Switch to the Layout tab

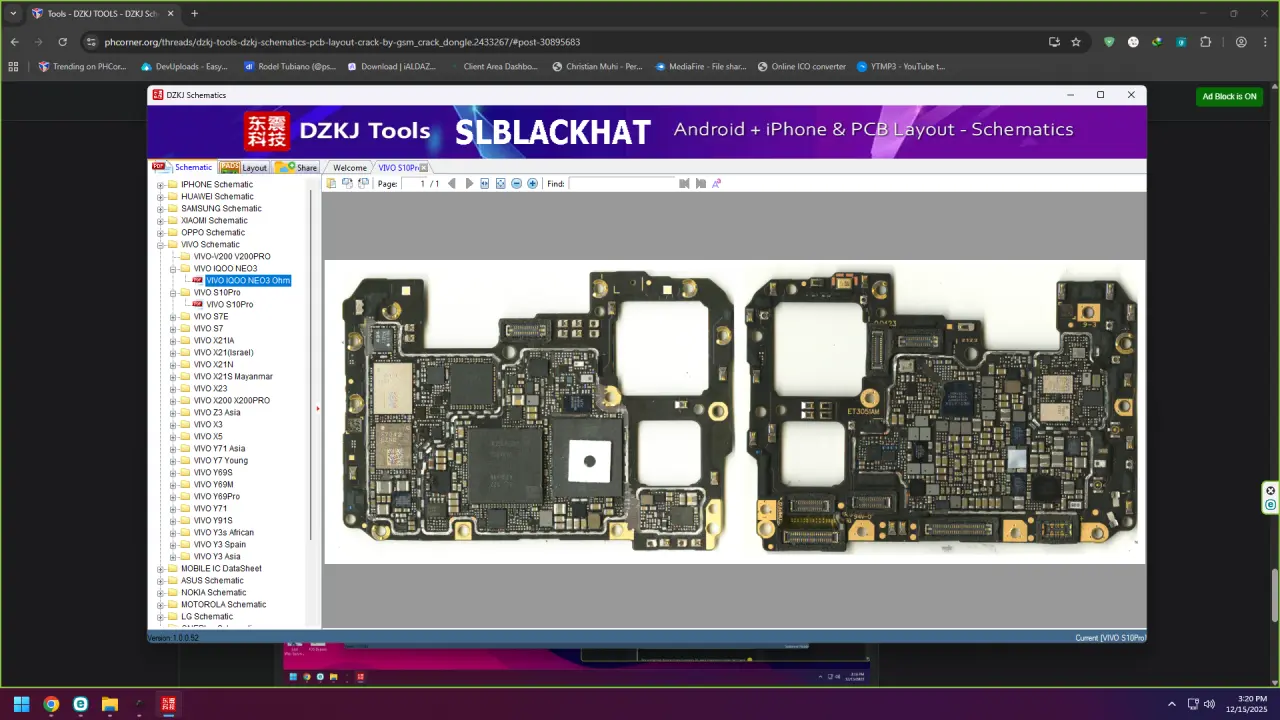pyautogui.click(x=244, y=167)
